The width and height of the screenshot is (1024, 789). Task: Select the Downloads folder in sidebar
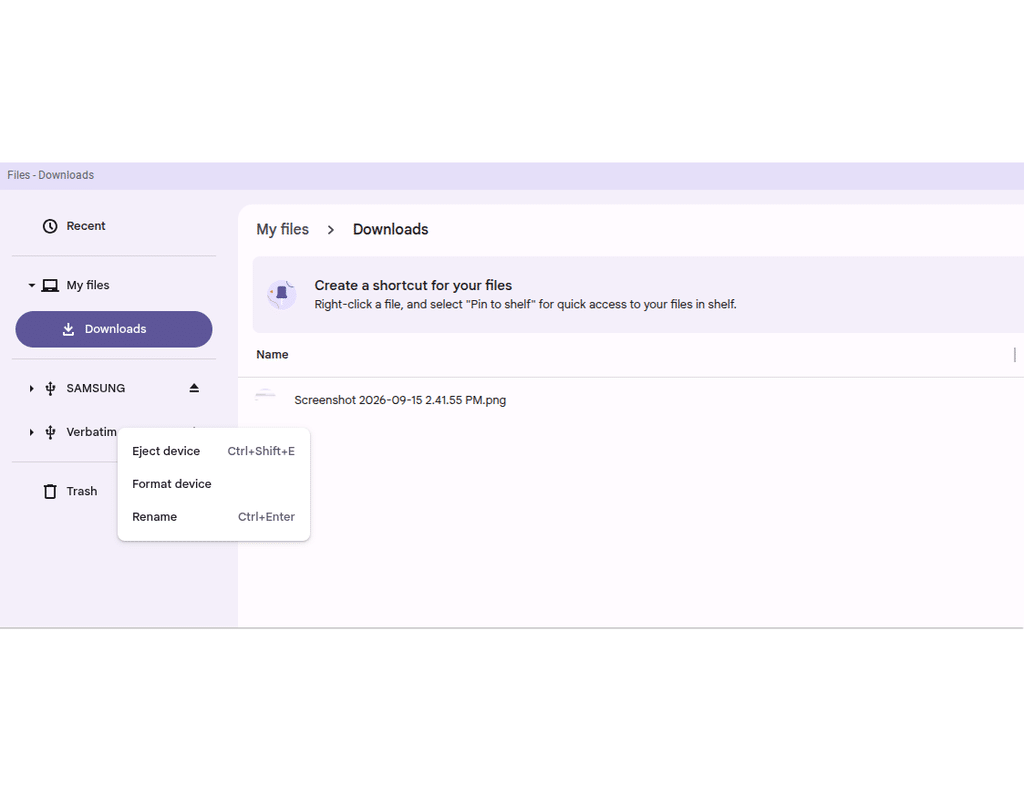[114, 329]
